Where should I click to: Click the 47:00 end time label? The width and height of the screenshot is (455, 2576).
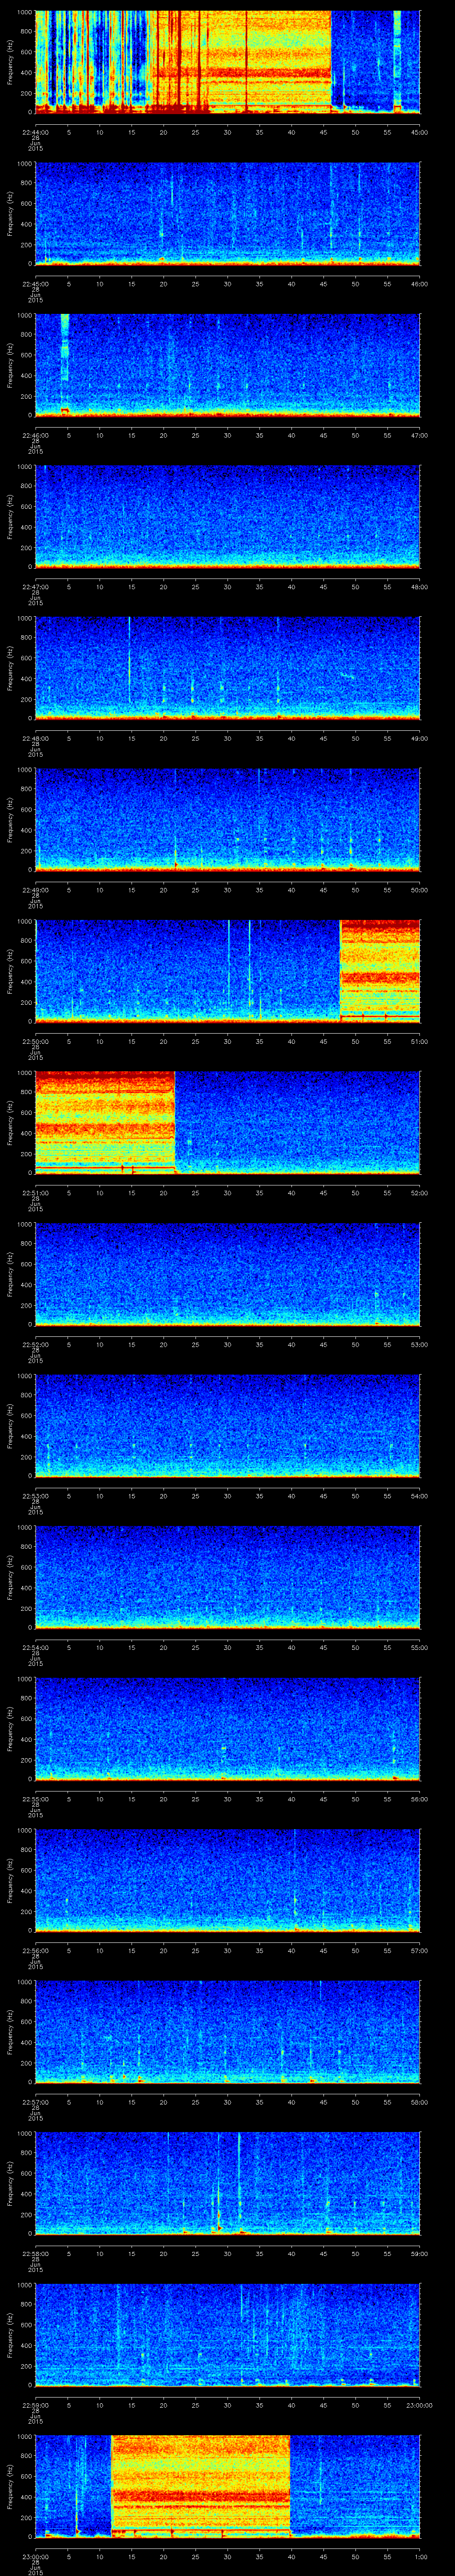coord(420,435)
